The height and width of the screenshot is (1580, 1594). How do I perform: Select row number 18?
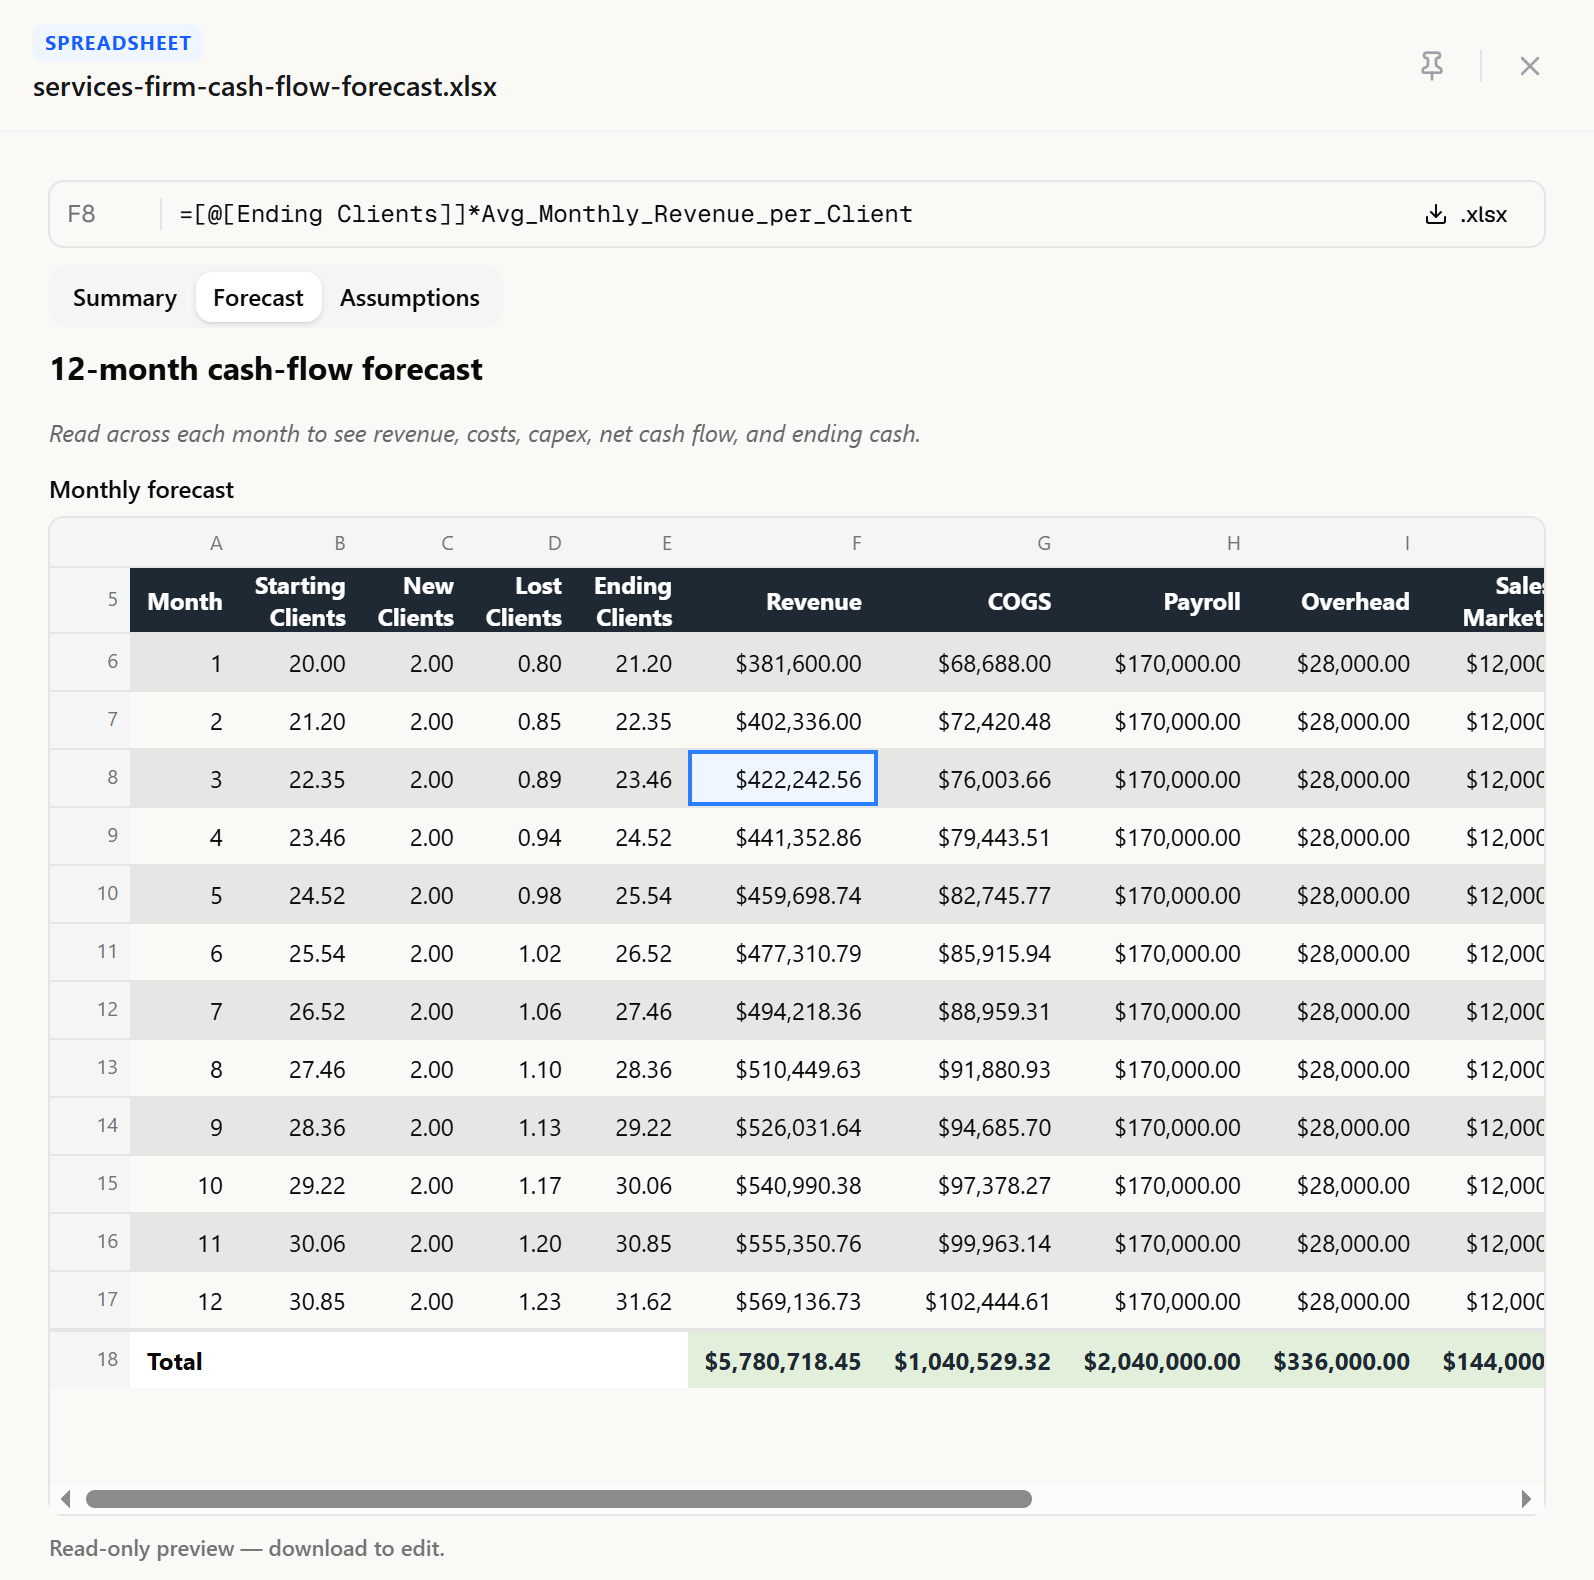click(x=90, y=1359)
